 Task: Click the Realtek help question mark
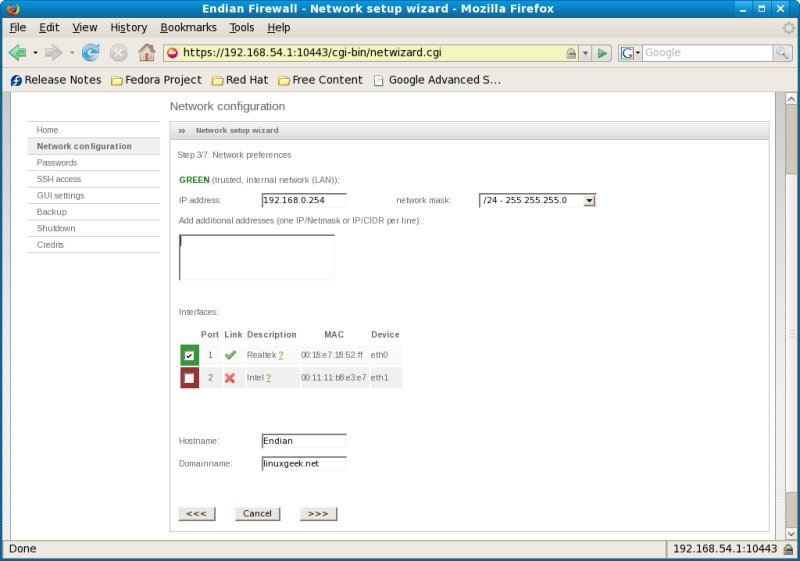point(281,355)
